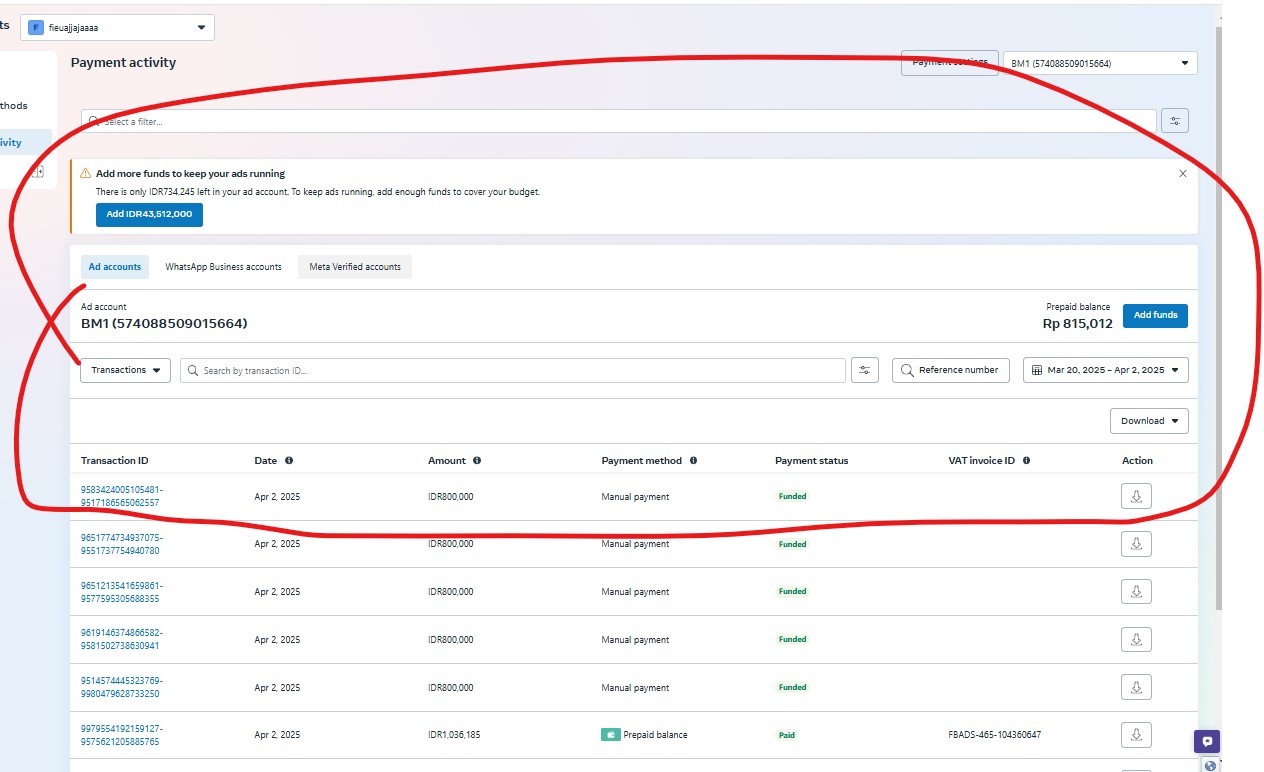Open the chat support icon at bottom right

coord(1207,741)
